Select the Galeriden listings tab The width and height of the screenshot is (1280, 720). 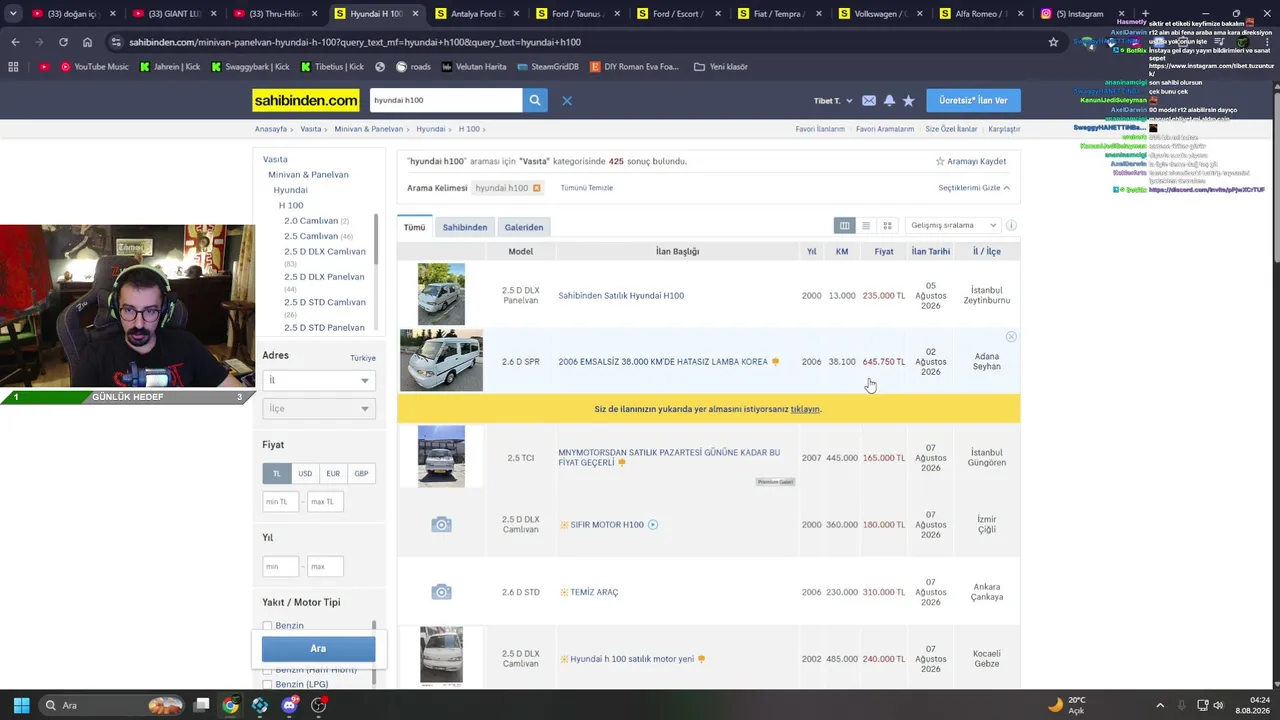pyautogui.click(x=524, y=227)
